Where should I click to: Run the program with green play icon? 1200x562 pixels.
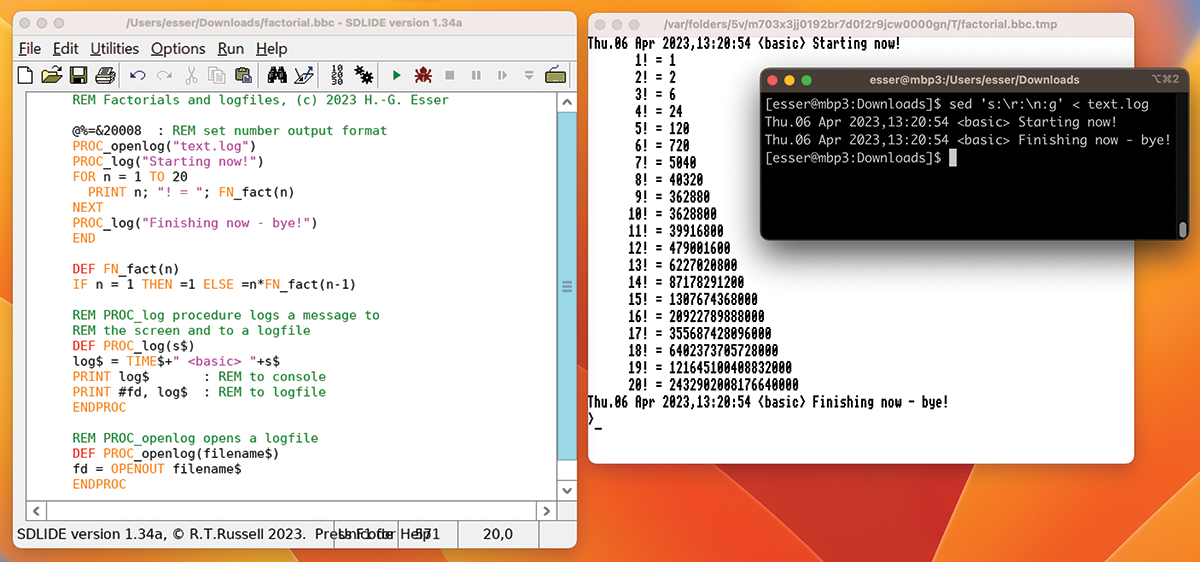[397, 75]
